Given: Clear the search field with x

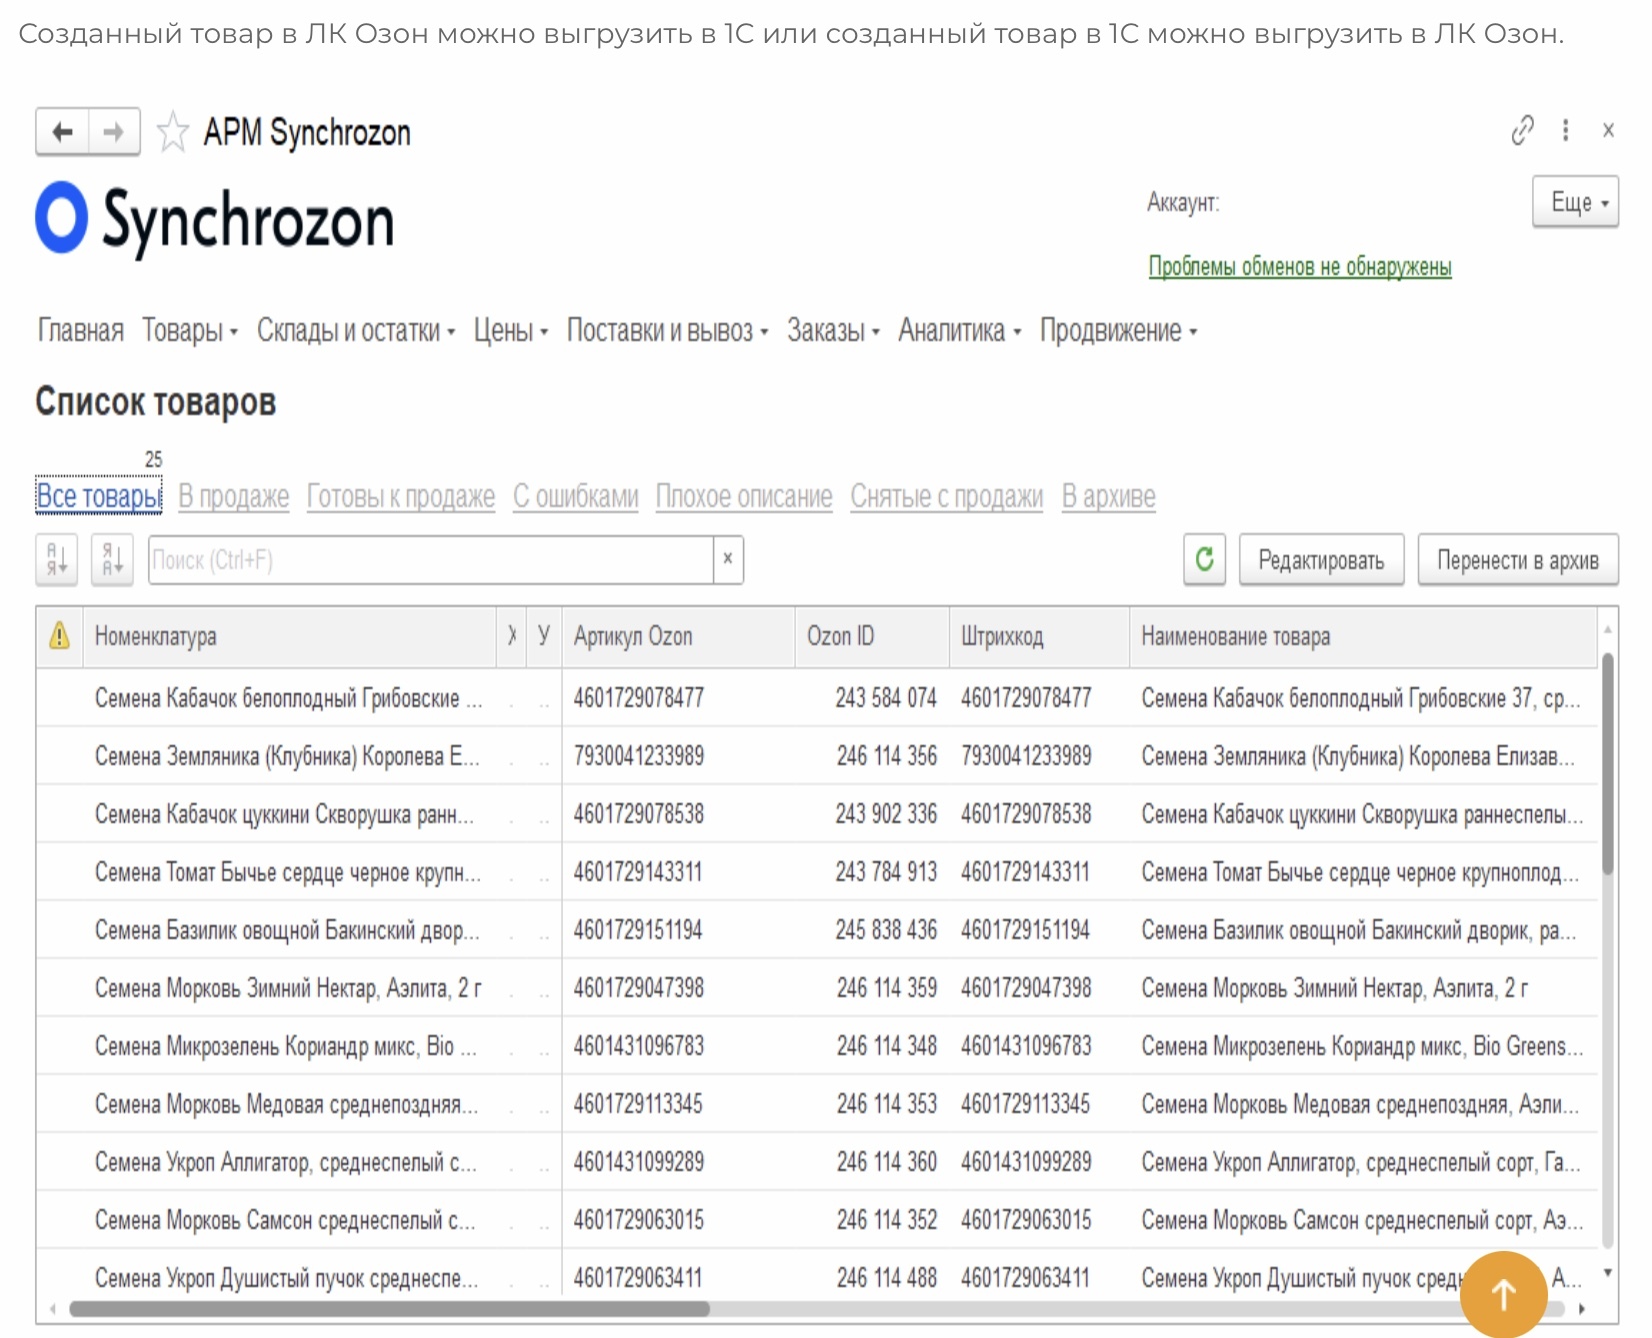Looking at the screenshot, I should pyautogui.click(x=728, y=559).
